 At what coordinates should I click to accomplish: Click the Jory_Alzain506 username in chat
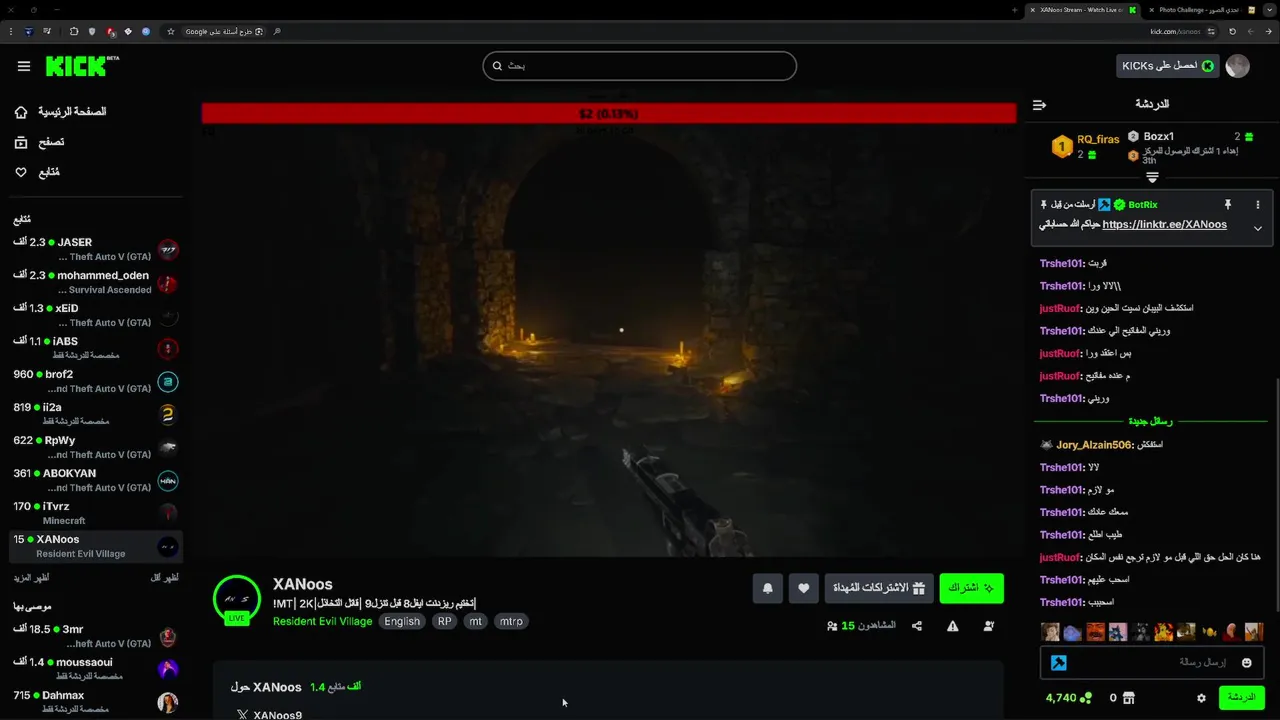coord(1095,444)
